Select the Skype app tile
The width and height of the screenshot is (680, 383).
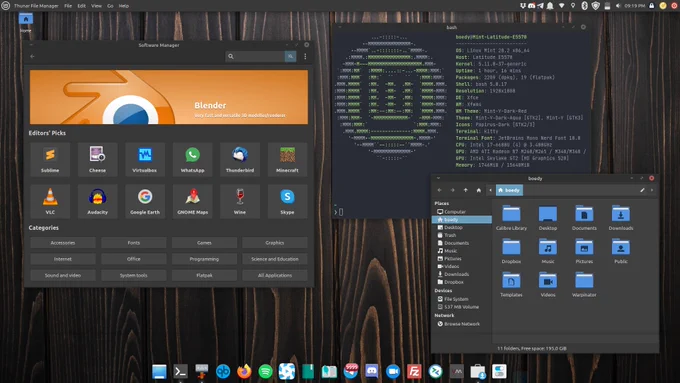287,201
